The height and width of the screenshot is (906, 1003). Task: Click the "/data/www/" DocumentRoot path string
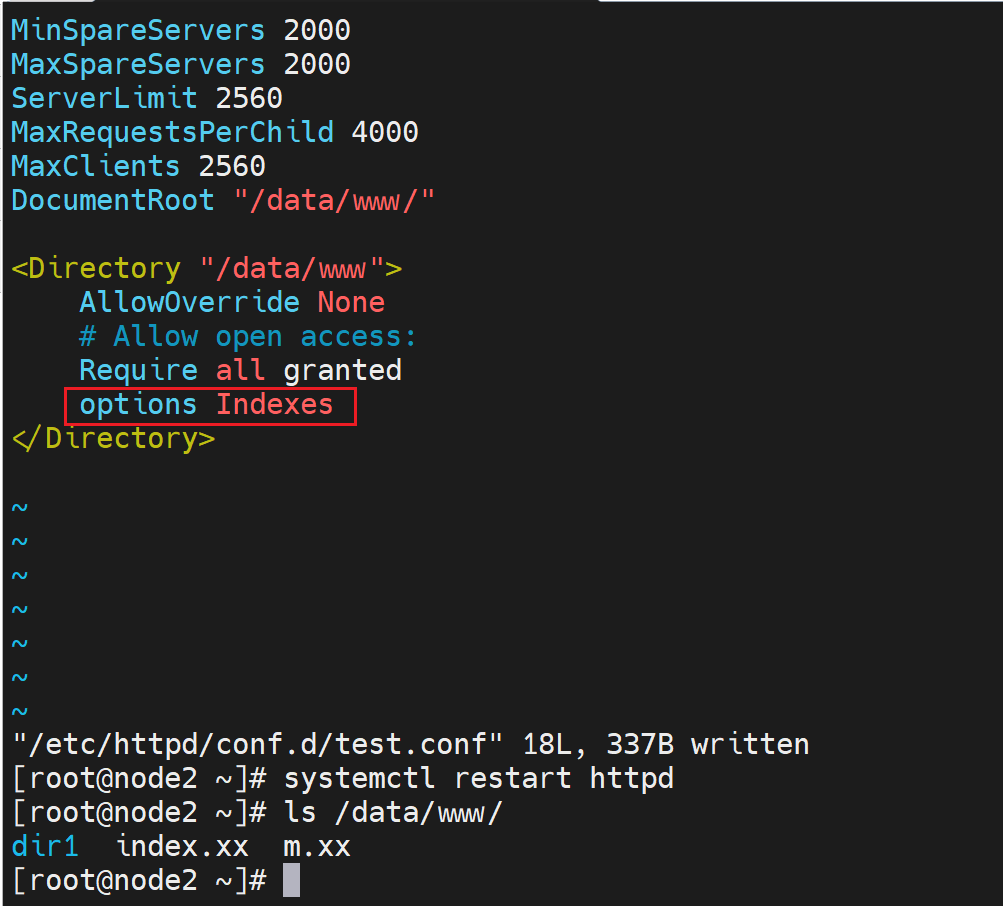coord(334,200)
